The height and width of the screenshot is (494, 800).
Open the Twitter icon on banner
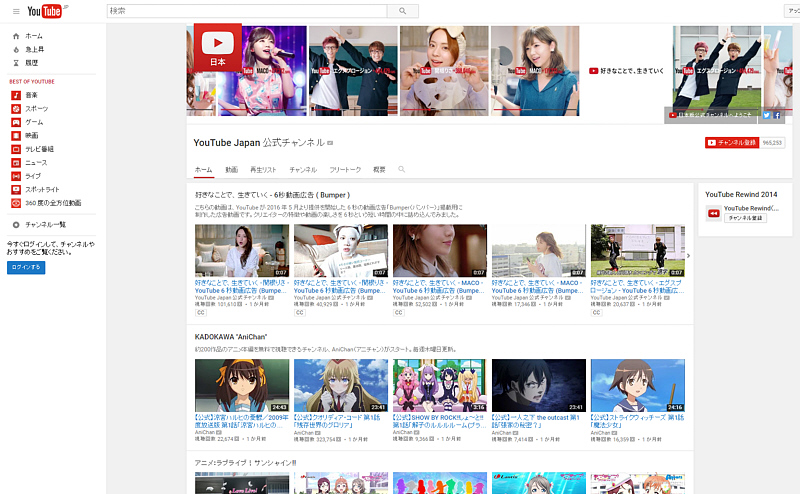(766, 115)
